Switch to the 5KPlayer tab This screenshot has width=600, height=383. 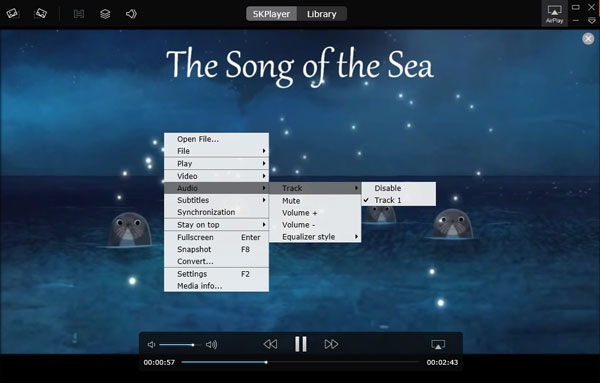[271, 14]
